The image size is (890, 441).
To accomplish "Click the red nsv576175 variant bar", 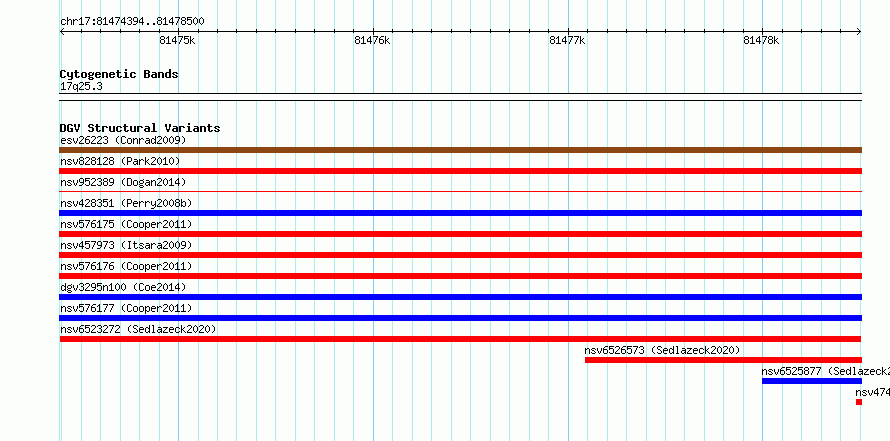I will coord(460,234).
